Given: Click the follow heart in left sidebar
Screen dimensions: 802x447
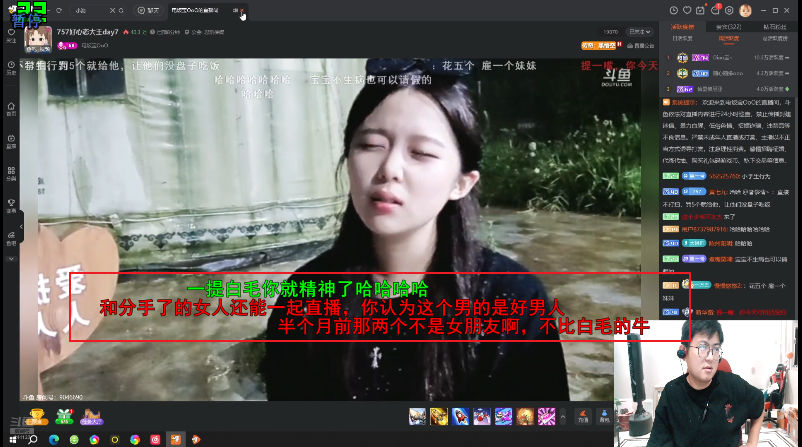Looking at the screenshot, I should coord(11,35).
